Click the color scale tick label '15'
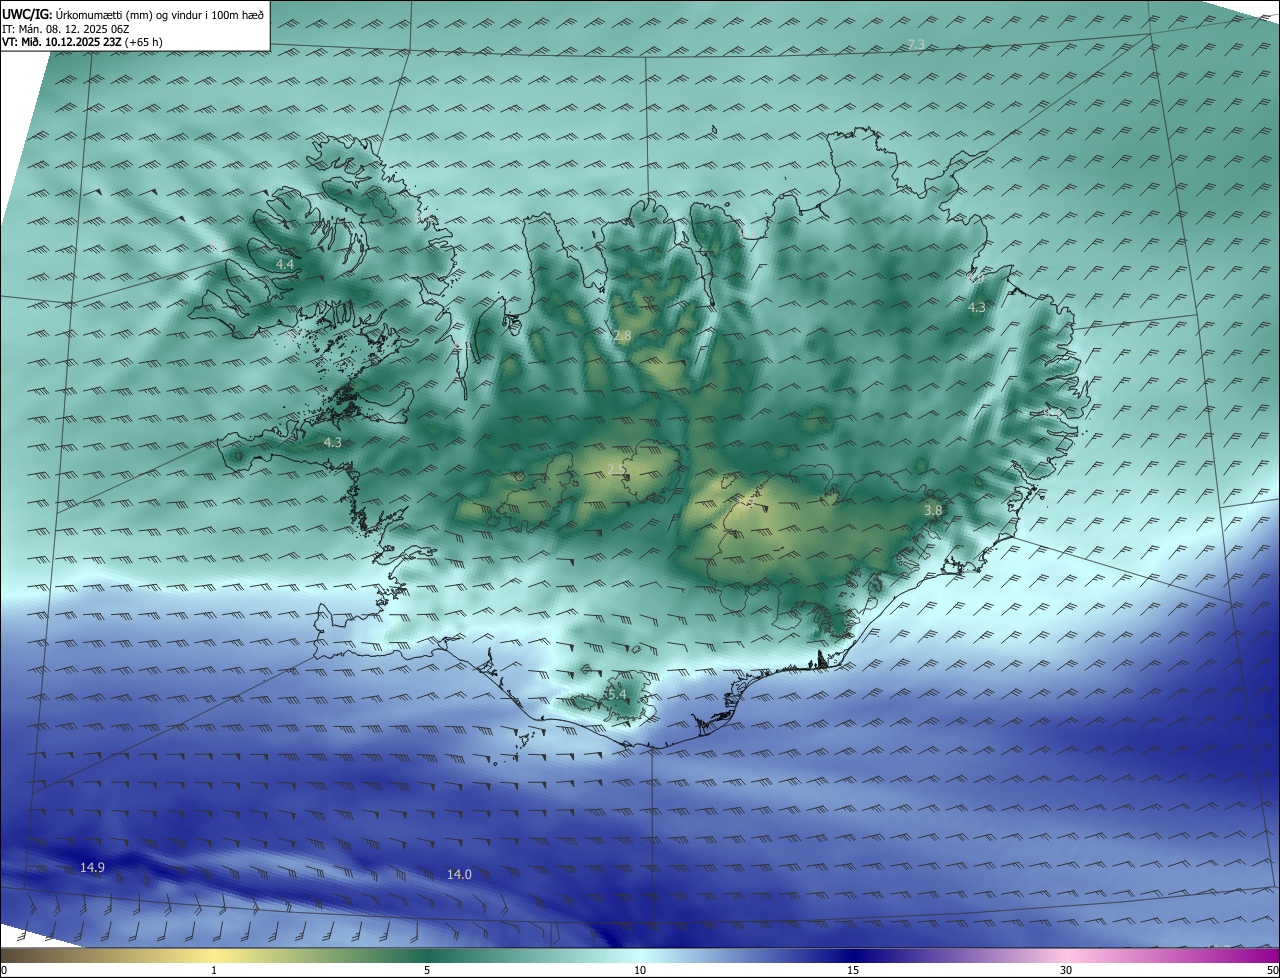This screenshot has width=1280, height=978. (853, 970)
